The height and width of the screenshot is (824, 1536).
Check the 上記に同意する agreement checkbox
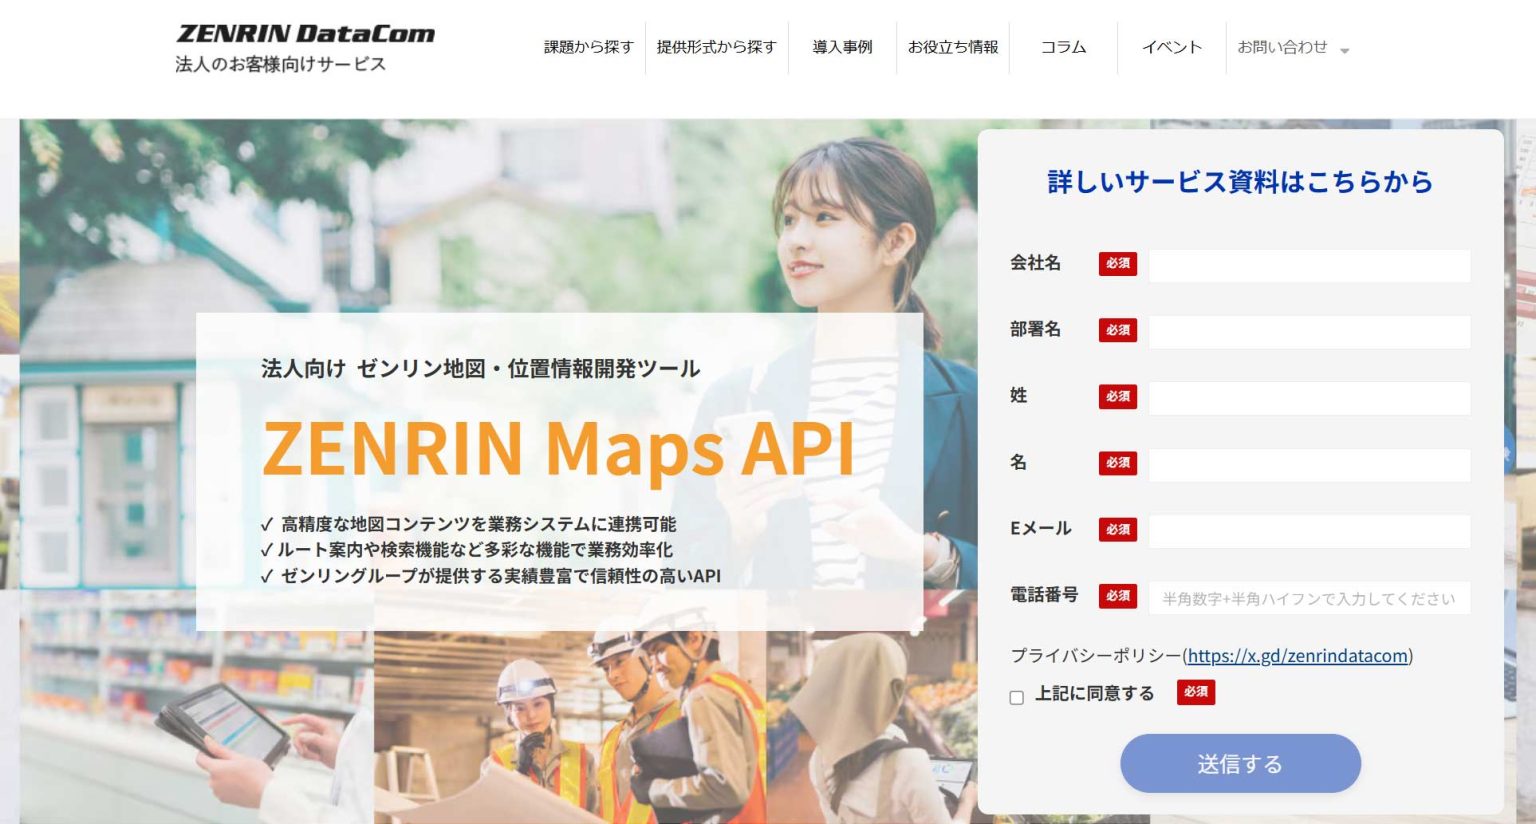coord(1016,694)
